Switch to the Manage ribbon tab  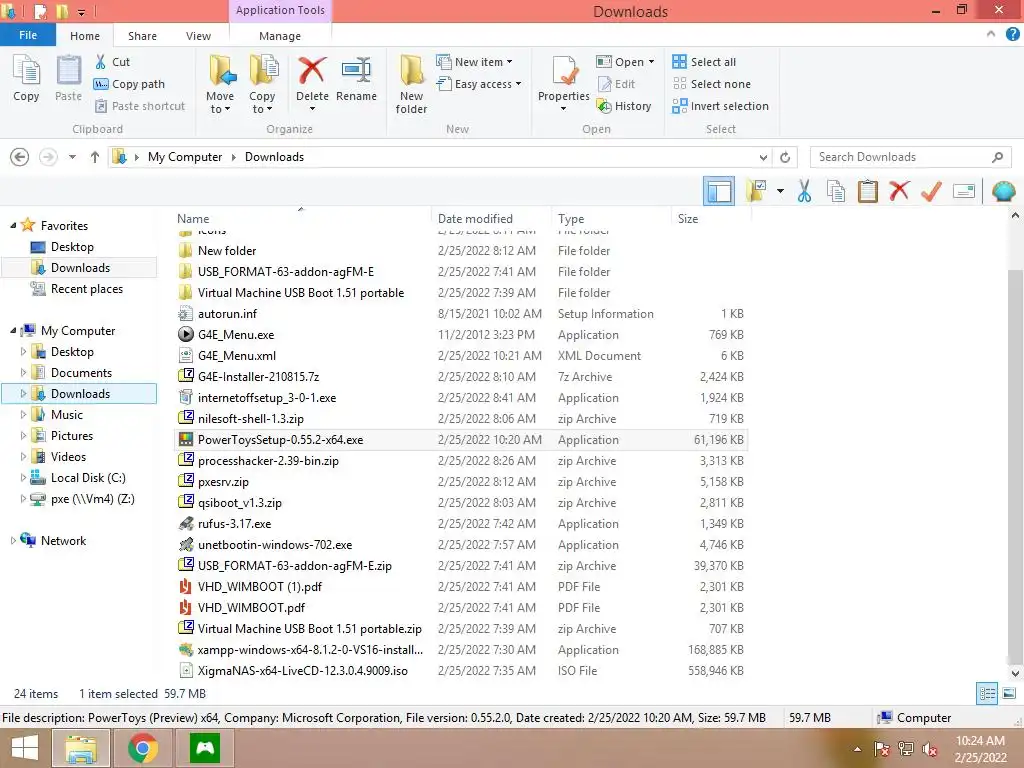[280, 36]
